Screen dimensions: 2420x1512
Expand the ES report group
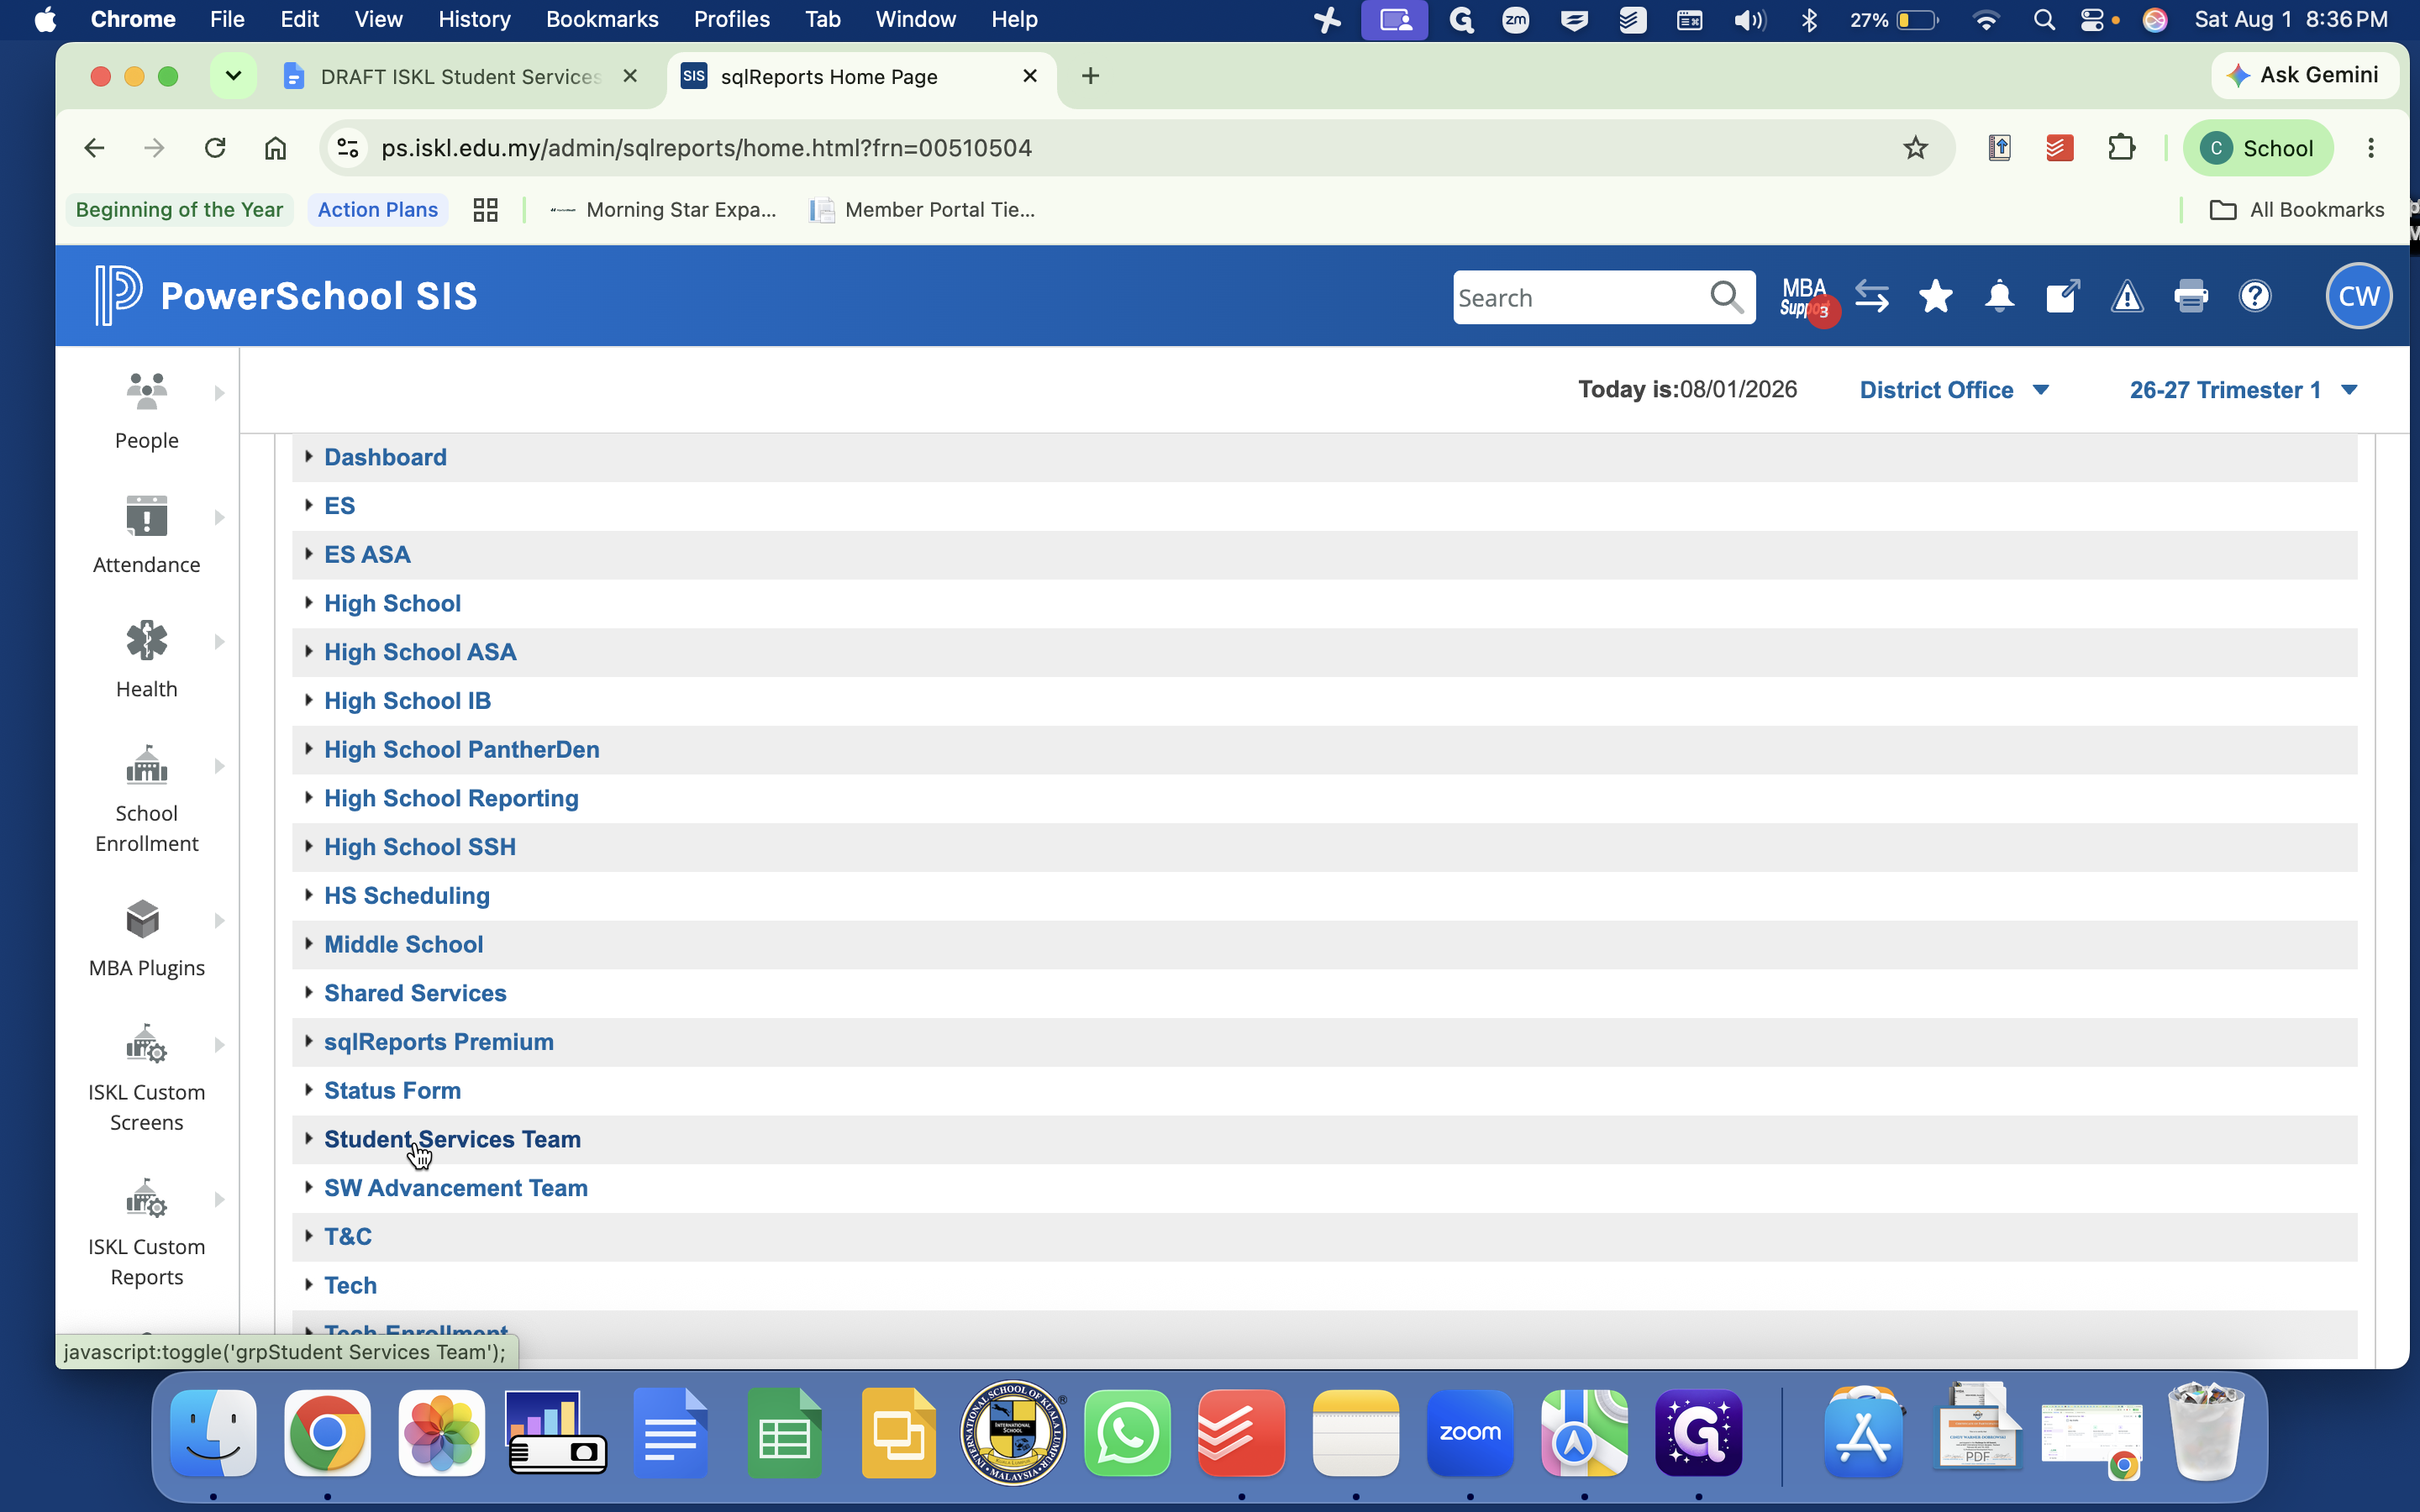(x=339, y=506)
